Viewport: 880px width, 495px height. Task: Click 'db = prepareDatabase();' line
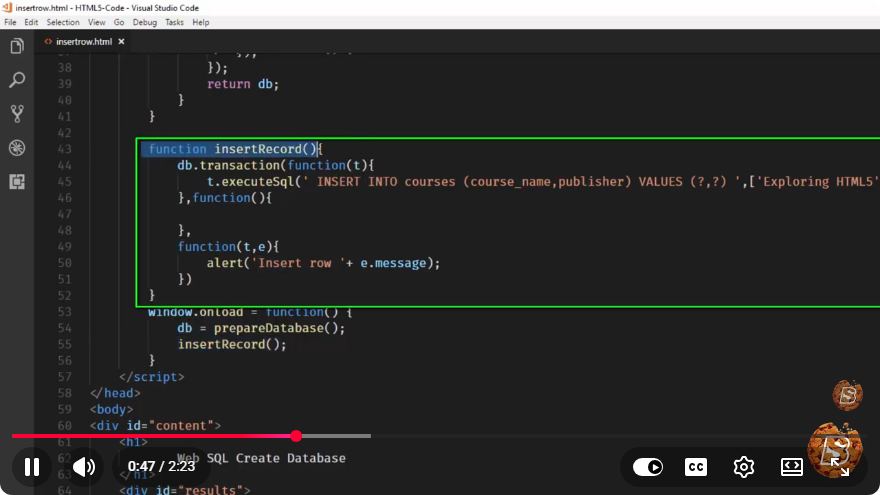262,328
